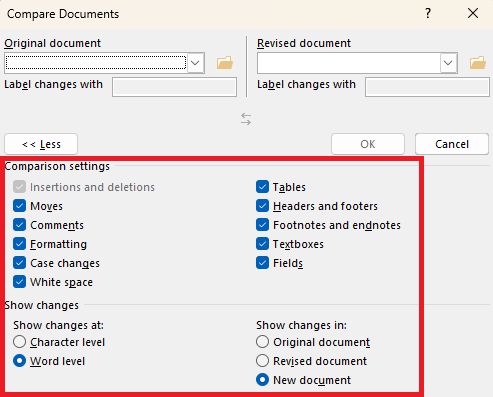The height and width of the screenshot is (397, 493).
Task: Choose Original document radio option
Action: pos(263,342)
